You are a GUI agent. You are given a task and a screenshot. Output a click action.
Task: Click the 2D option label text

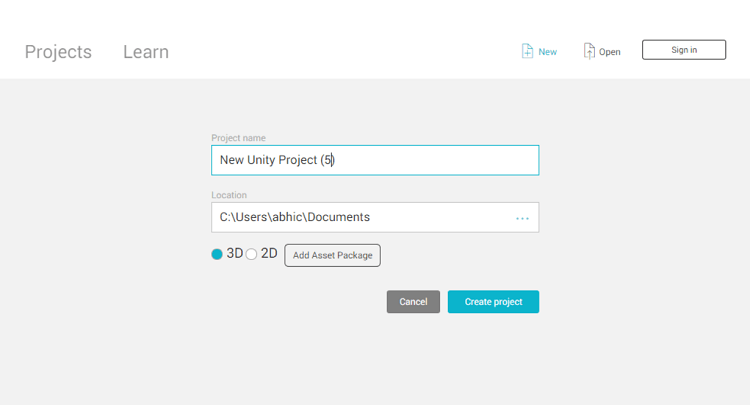pyautogui.click(x=269, y=254)
